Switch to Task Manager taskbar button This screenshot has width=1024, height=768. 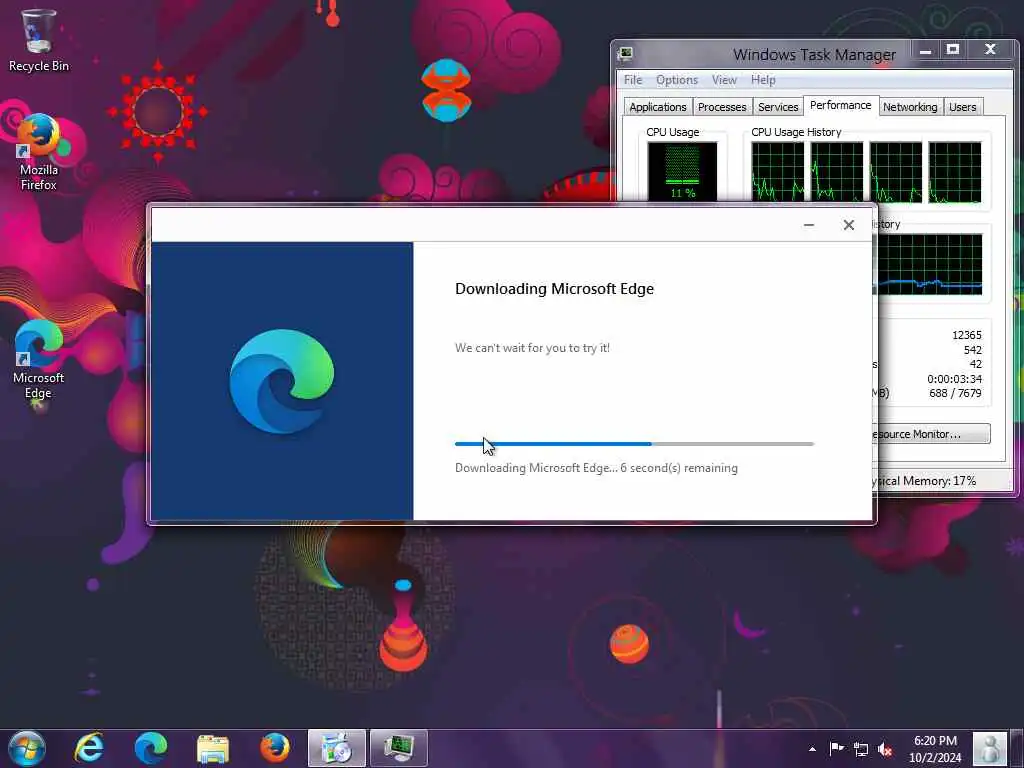tap(398, 748)
